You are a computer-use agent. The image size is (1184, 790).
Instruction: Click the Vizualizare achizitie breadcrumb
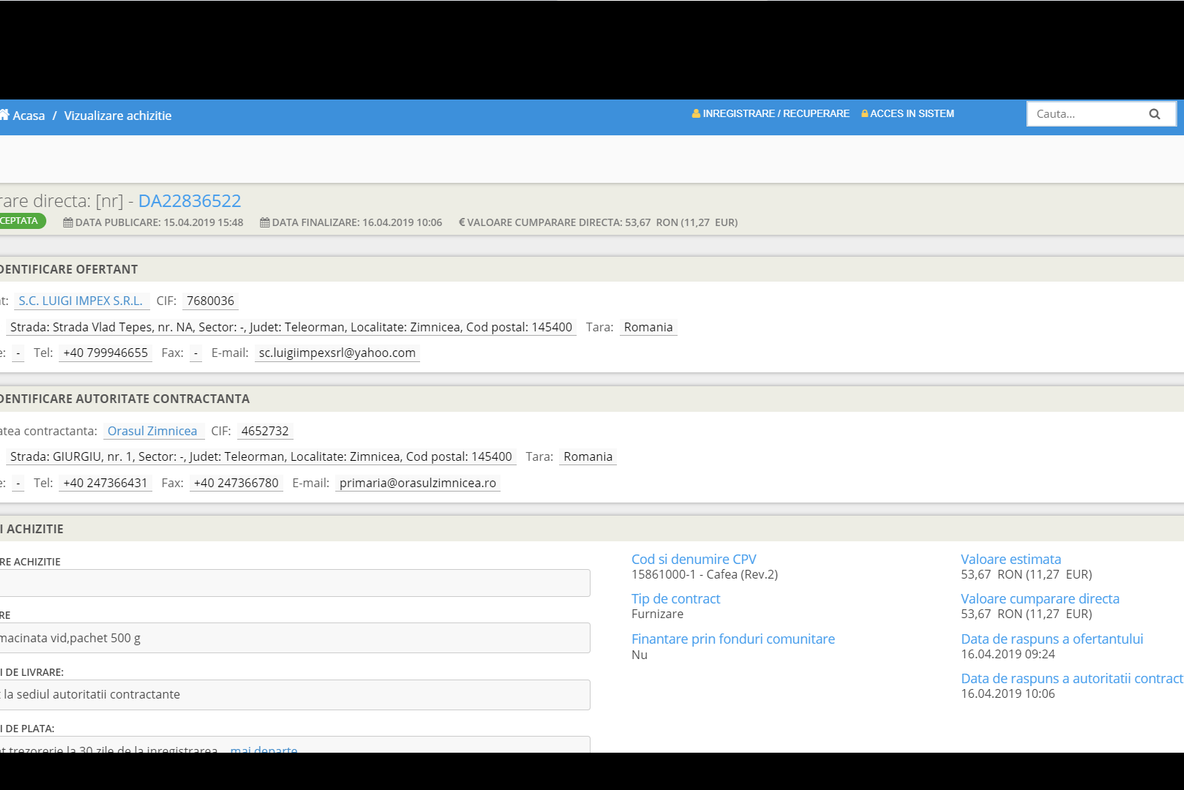118,116
